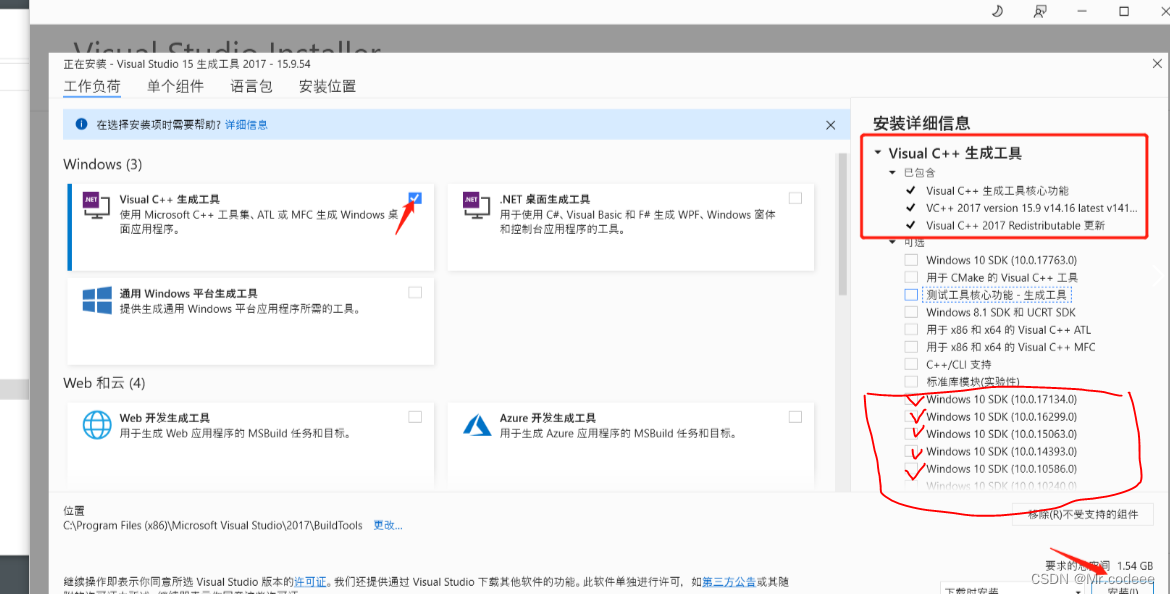Click the send feedback icon in title bar

(x=1040, y=11)
